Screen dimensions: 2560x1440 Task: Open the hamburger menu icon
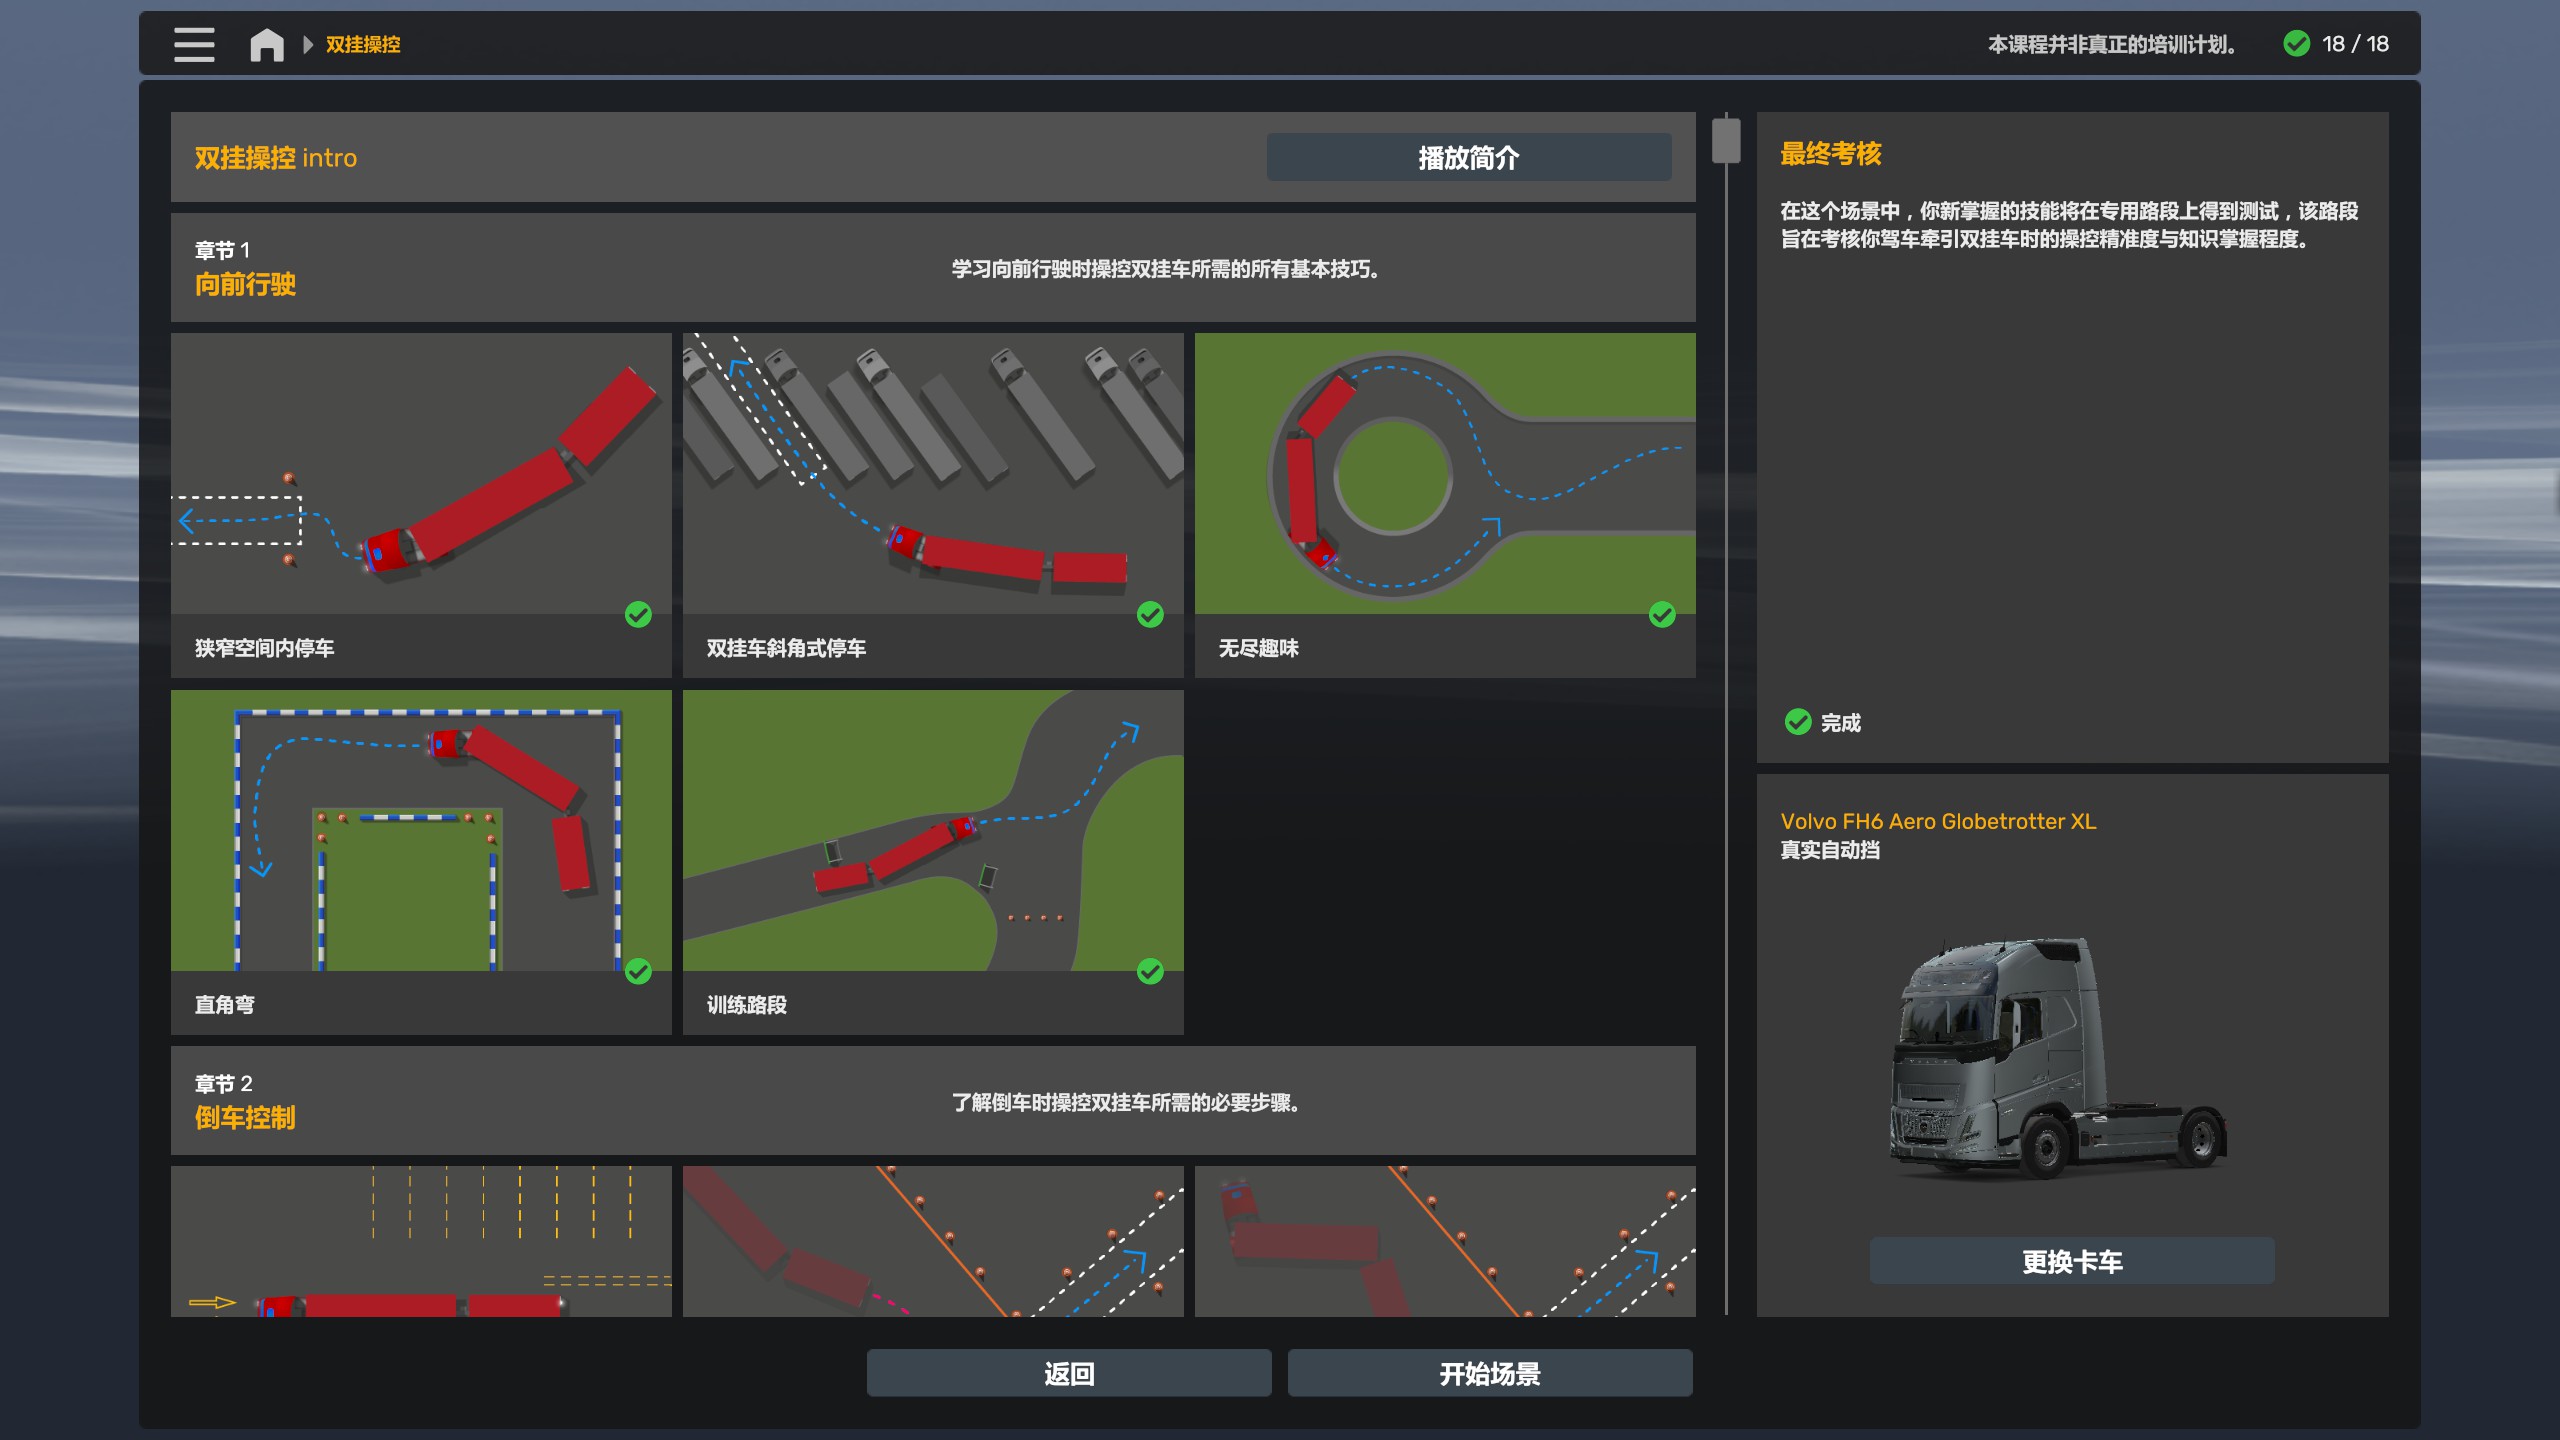(194, 45)
